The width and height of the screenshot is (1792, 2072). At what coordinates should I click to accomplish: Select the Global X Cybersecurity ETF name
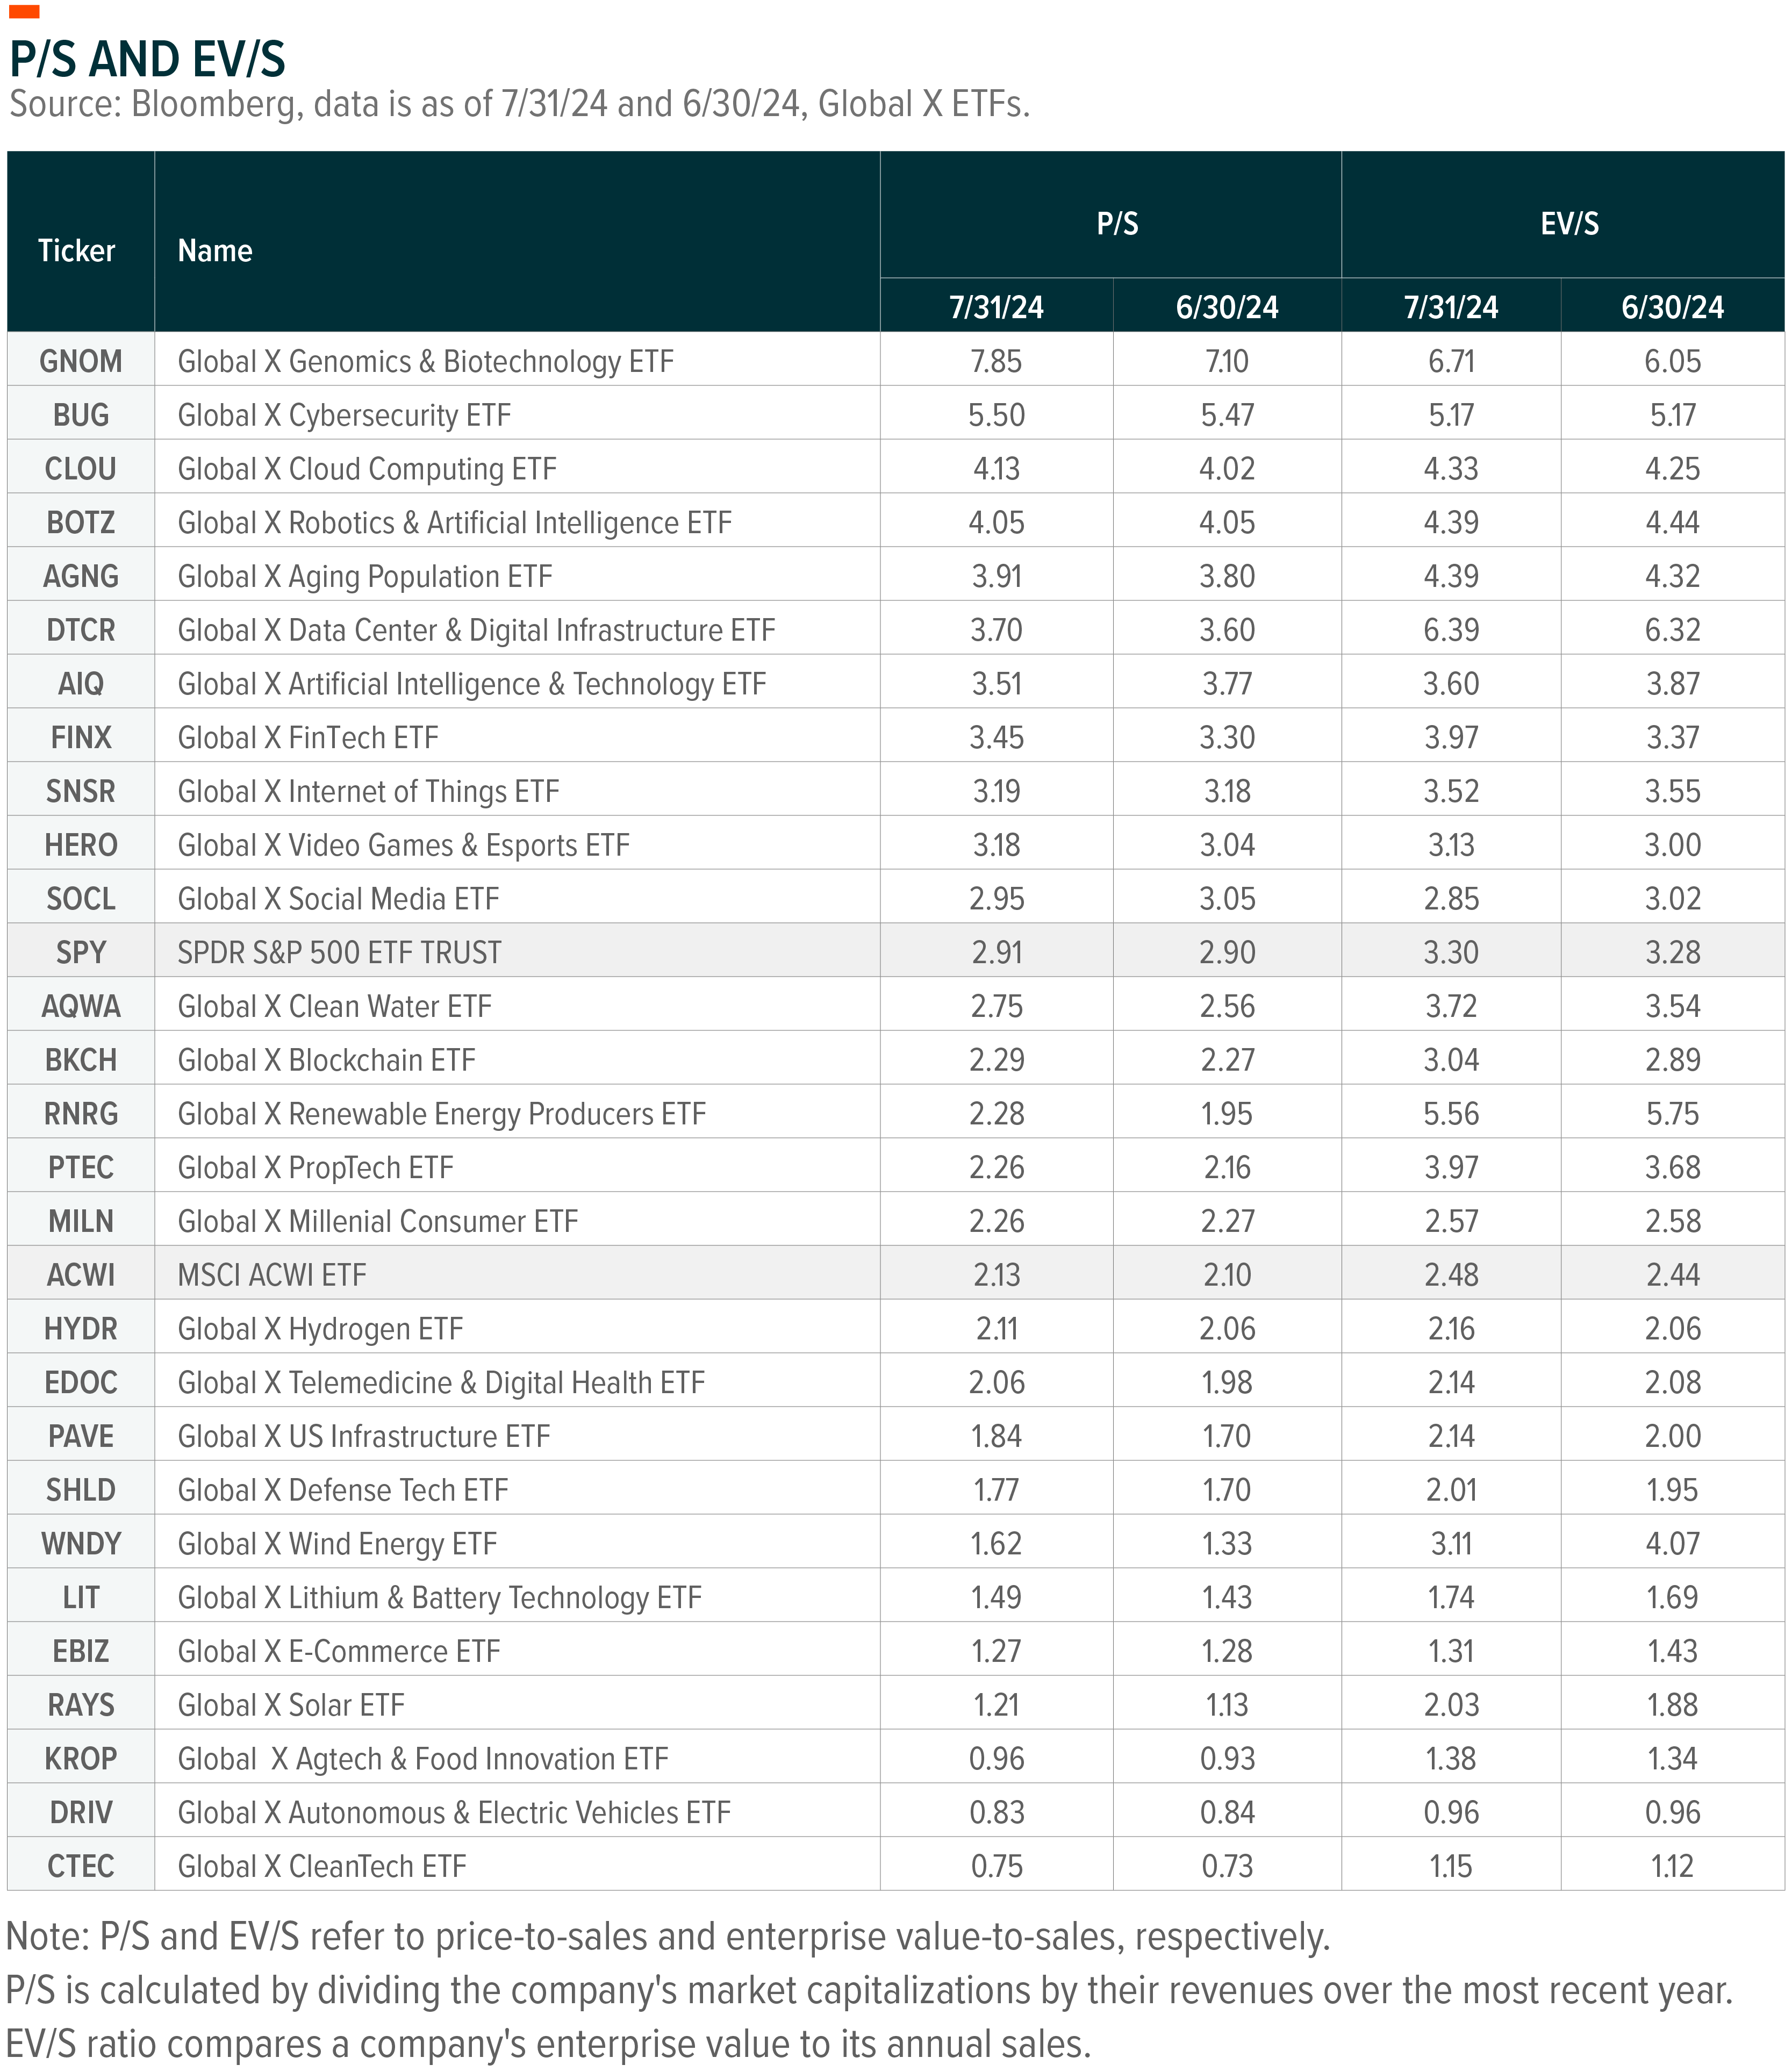pos(344,415)
